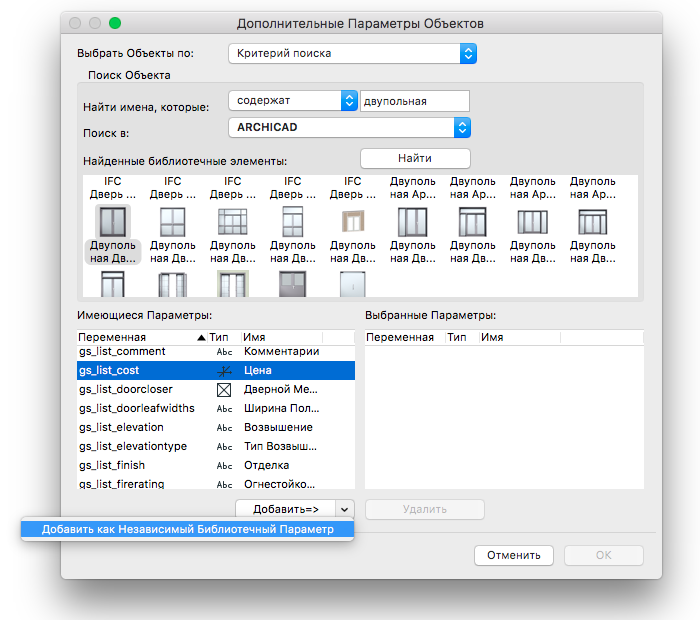Click the OK button
The height and width of the screenshot is (620, 700).
pyautogui.click(x=604, y=555)
